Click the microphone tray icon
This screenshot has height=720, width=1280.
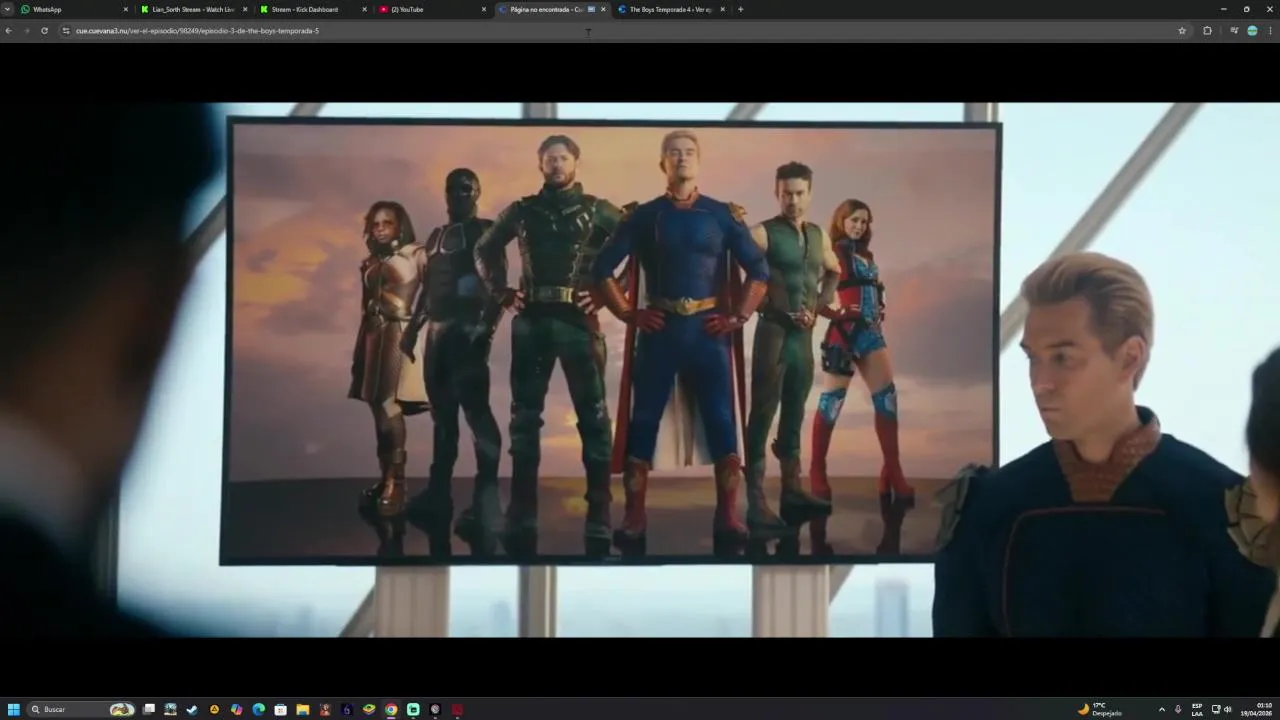(1178, 709)
